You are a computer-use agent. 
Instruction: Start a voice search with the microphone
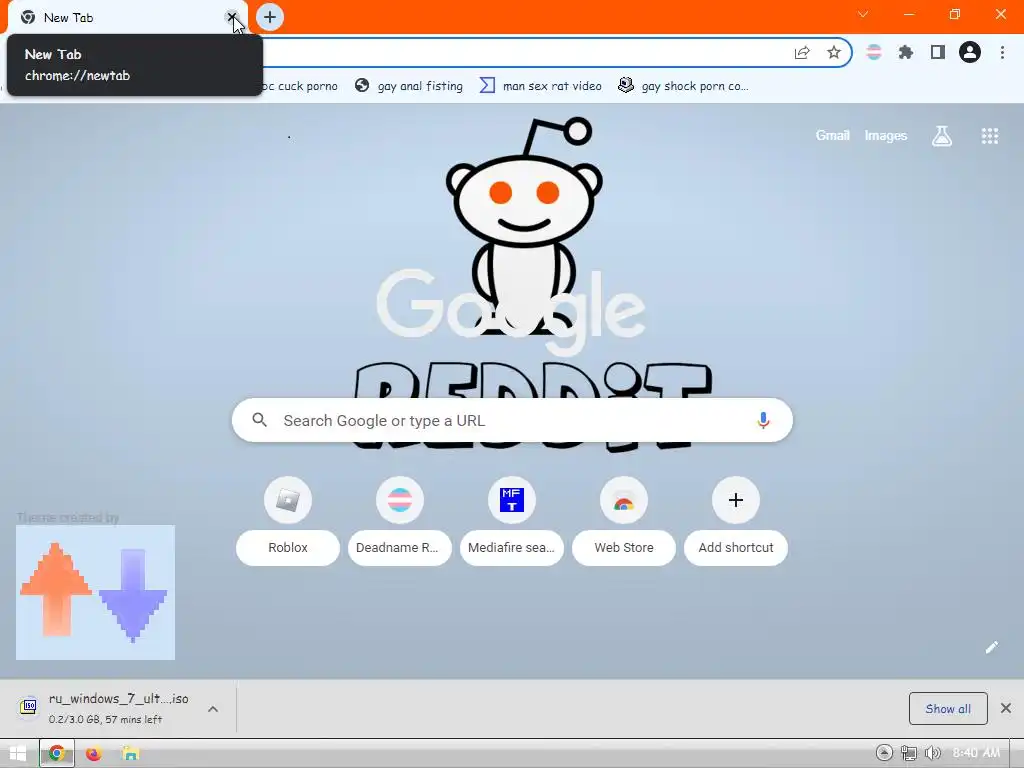tap(763, 421)
